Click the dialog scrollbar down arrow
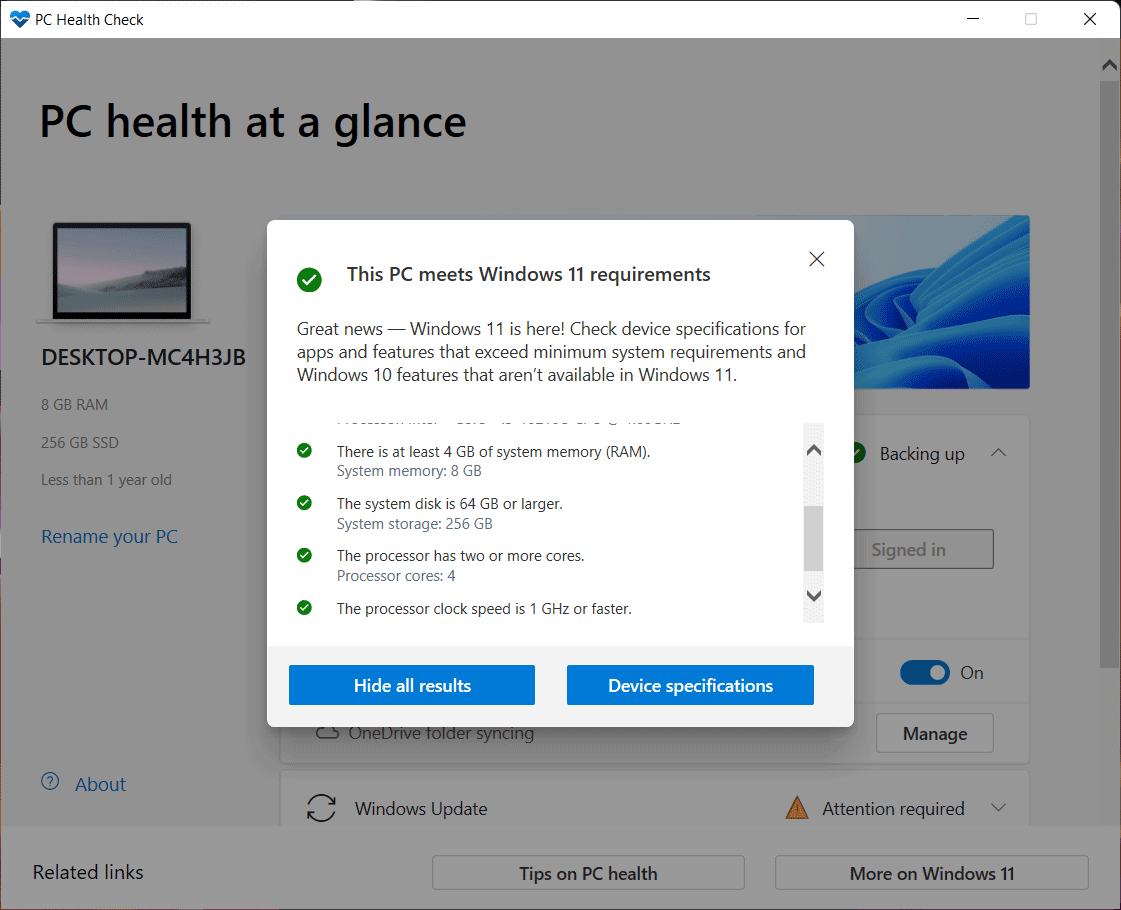Screen dimensions: 1121x910 pos(813,595)
